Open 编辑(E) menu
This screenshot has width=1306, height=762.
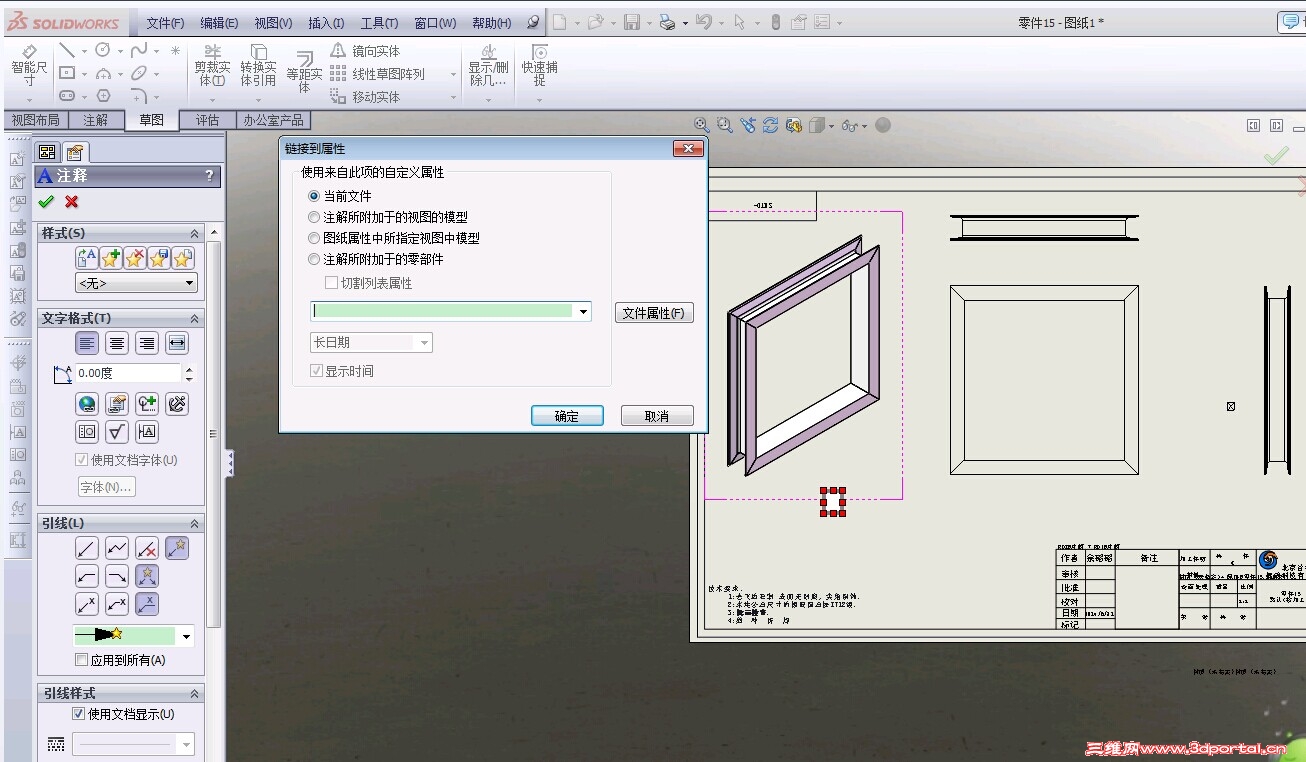point(219,23)
